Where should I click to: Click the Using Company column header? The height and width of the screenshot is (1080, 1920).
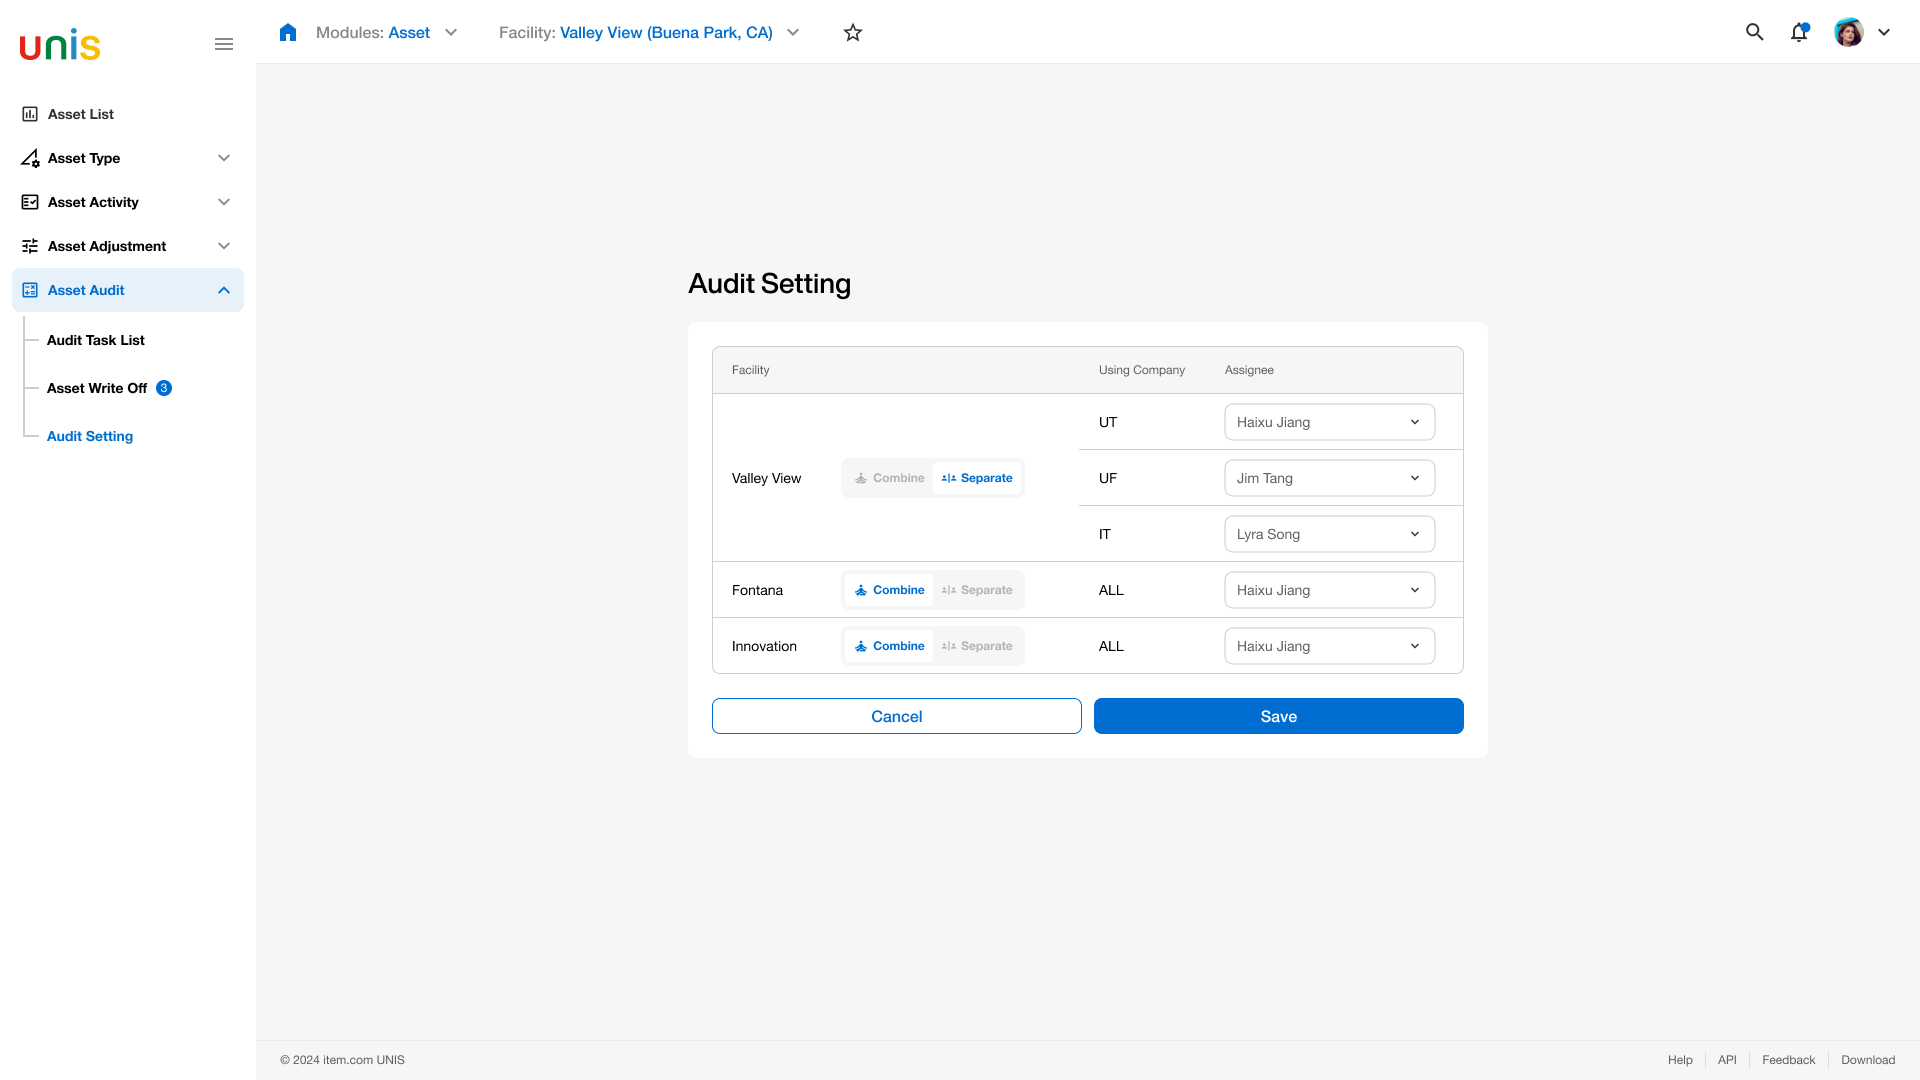pyautogui.click(x=1142, y=370)
